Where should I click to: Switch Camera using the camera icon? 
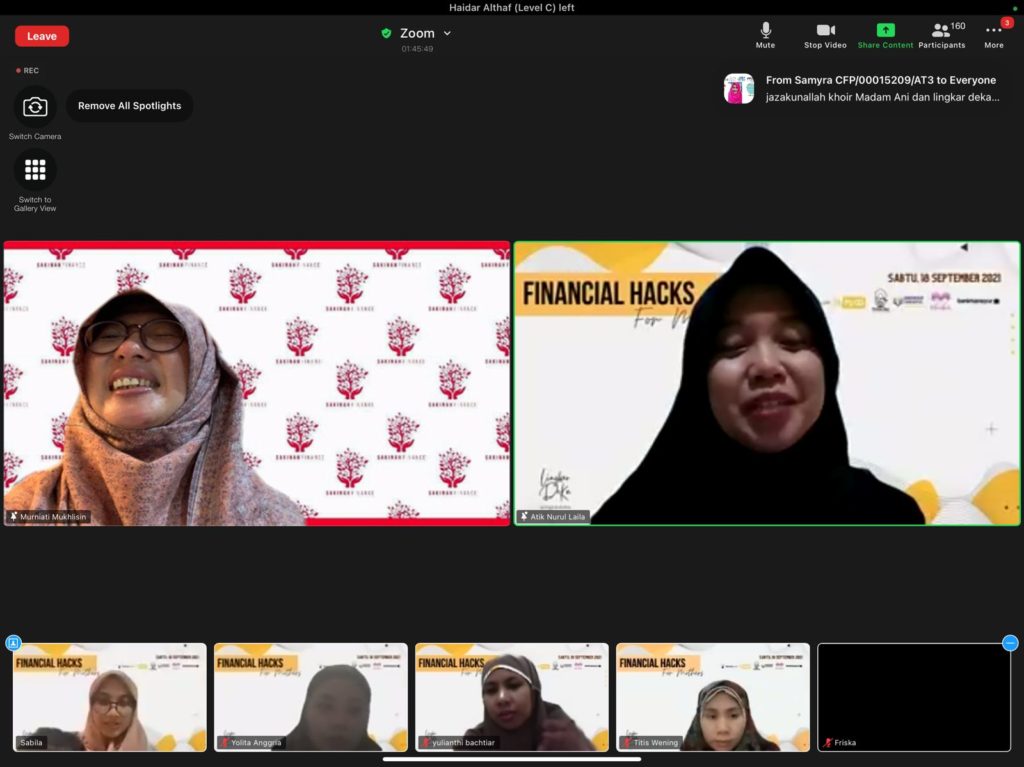click(x=35, y=107)
